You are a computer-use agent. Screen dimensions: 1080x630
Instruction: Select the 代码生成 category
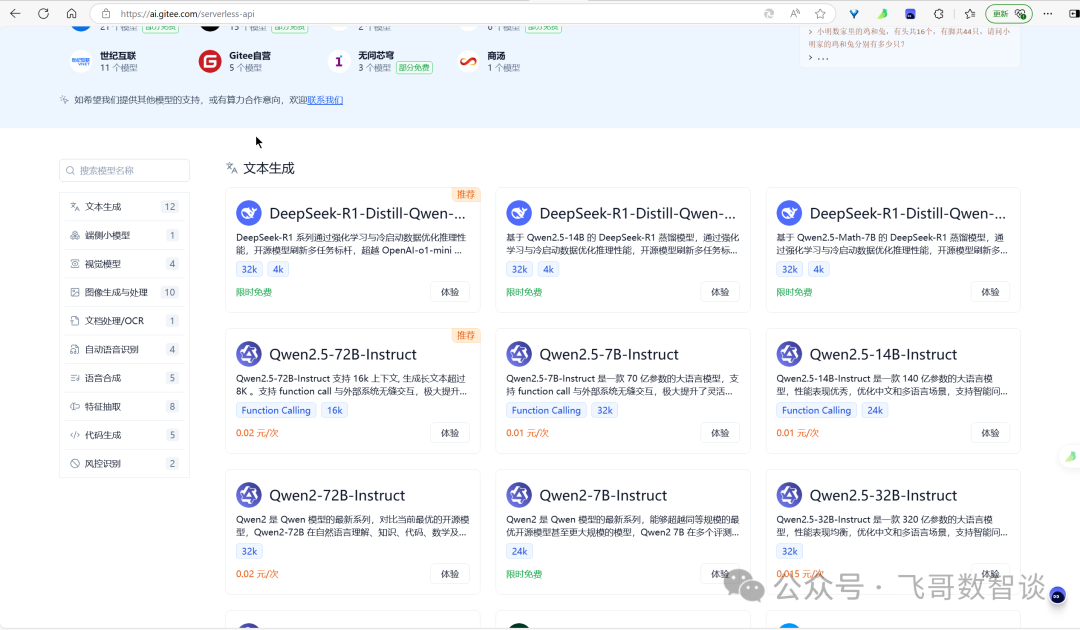(124, 435)
